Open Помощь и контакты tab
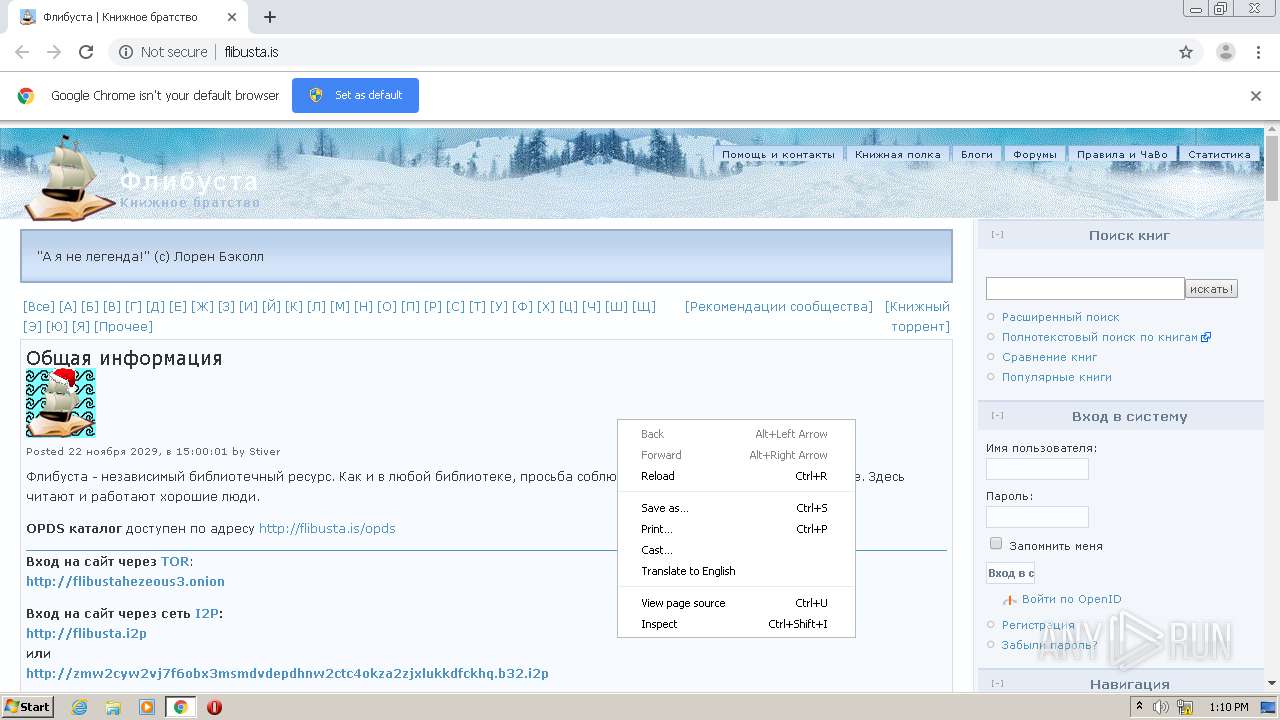This screenshot has height=720, width=1280. coord(778,155)
